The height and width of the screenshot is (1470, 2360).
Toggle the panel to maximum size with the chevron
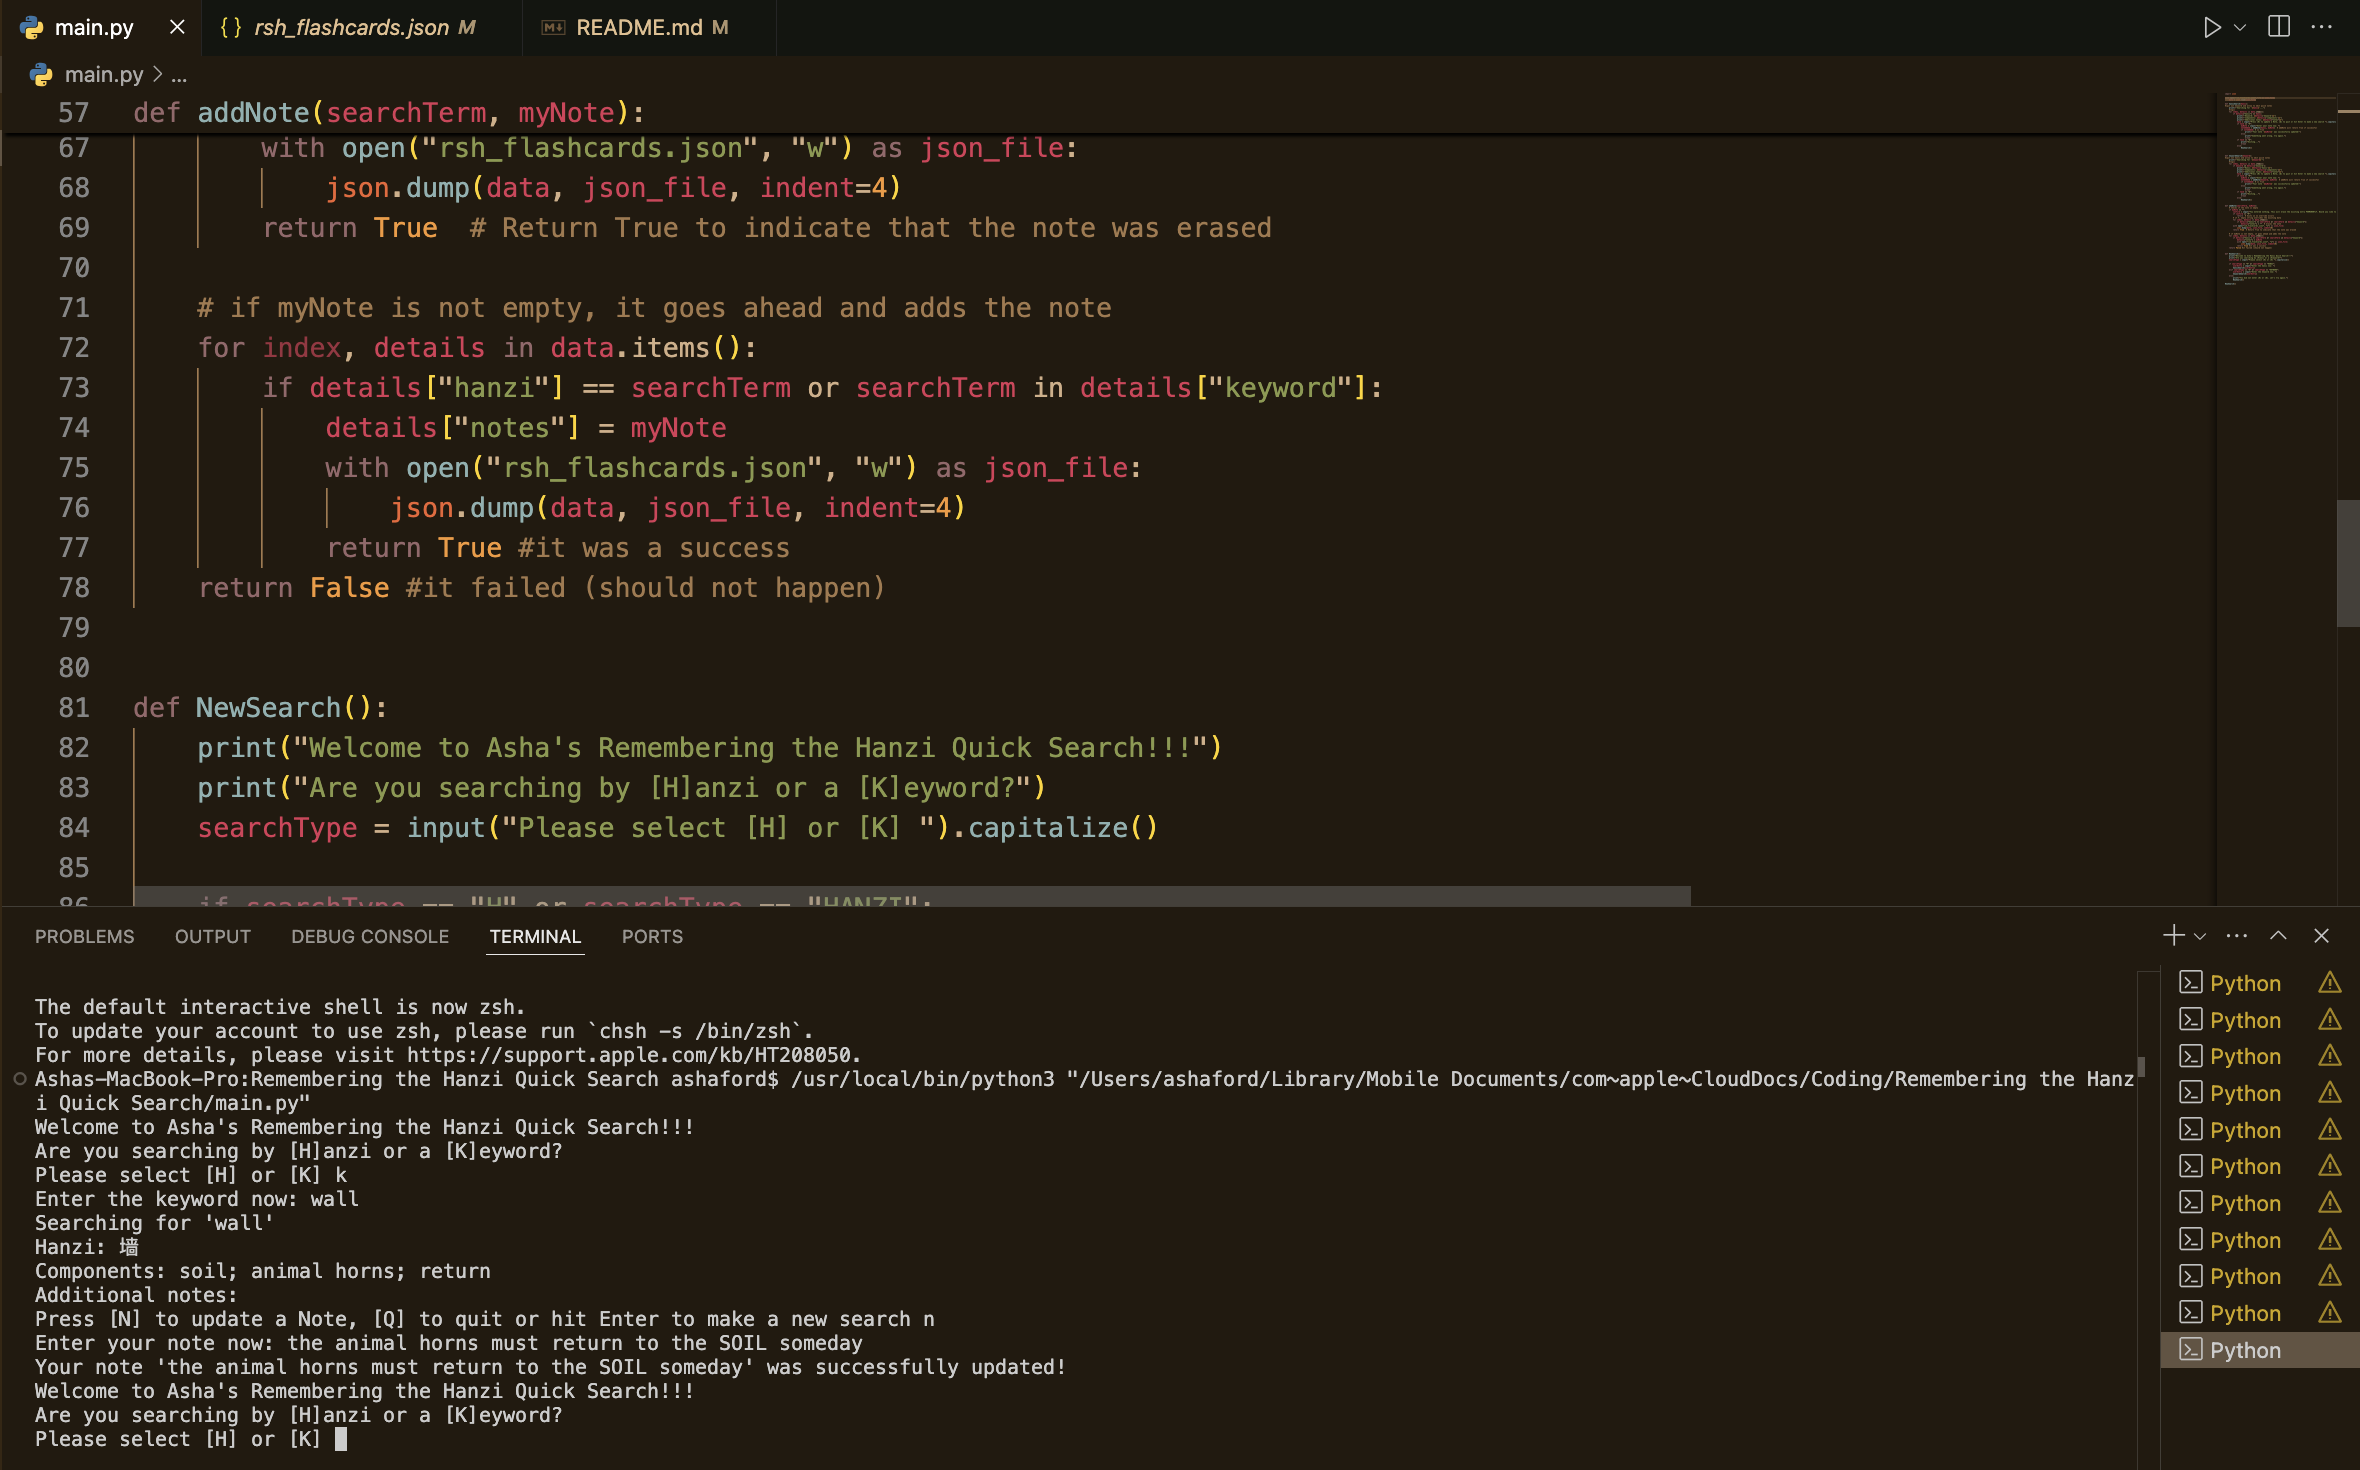(2278, 936)
